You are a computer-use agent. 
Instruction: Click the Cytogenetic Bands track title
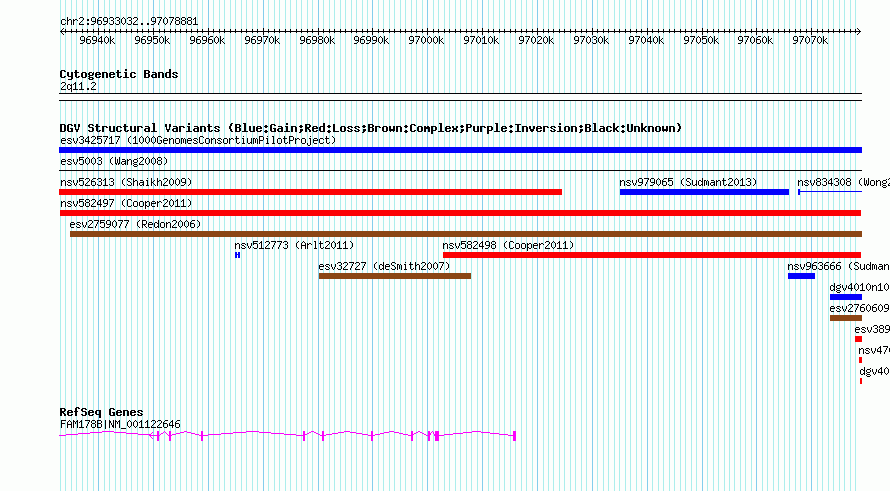coord(119,74)
